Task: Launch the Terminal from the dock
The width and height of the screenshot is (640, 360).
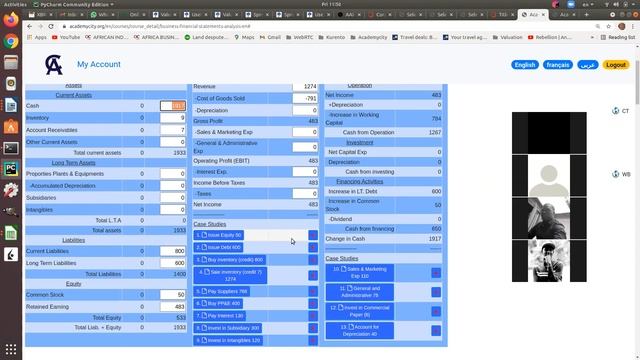Action: 11,148
